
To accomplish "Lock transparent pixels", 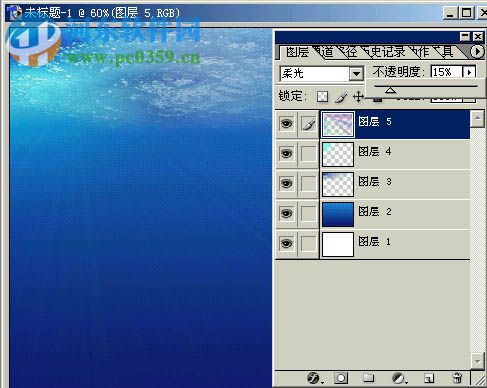I will (x=322, y=97).
